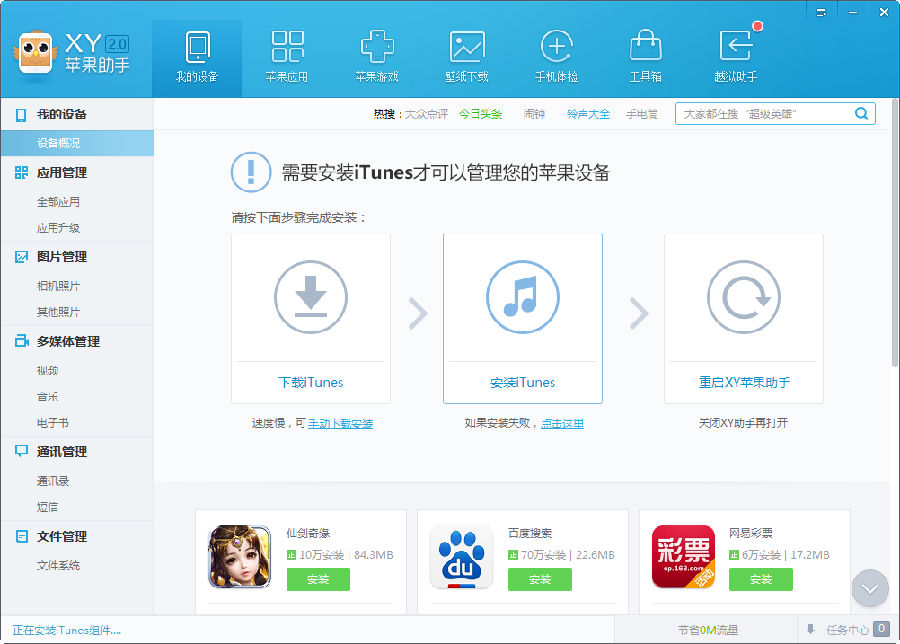Image resolution: width=900 pixels, height=644 pixels.
Task: Open the 我的设备 top navigation tab
Action: (x=197, y=58)
